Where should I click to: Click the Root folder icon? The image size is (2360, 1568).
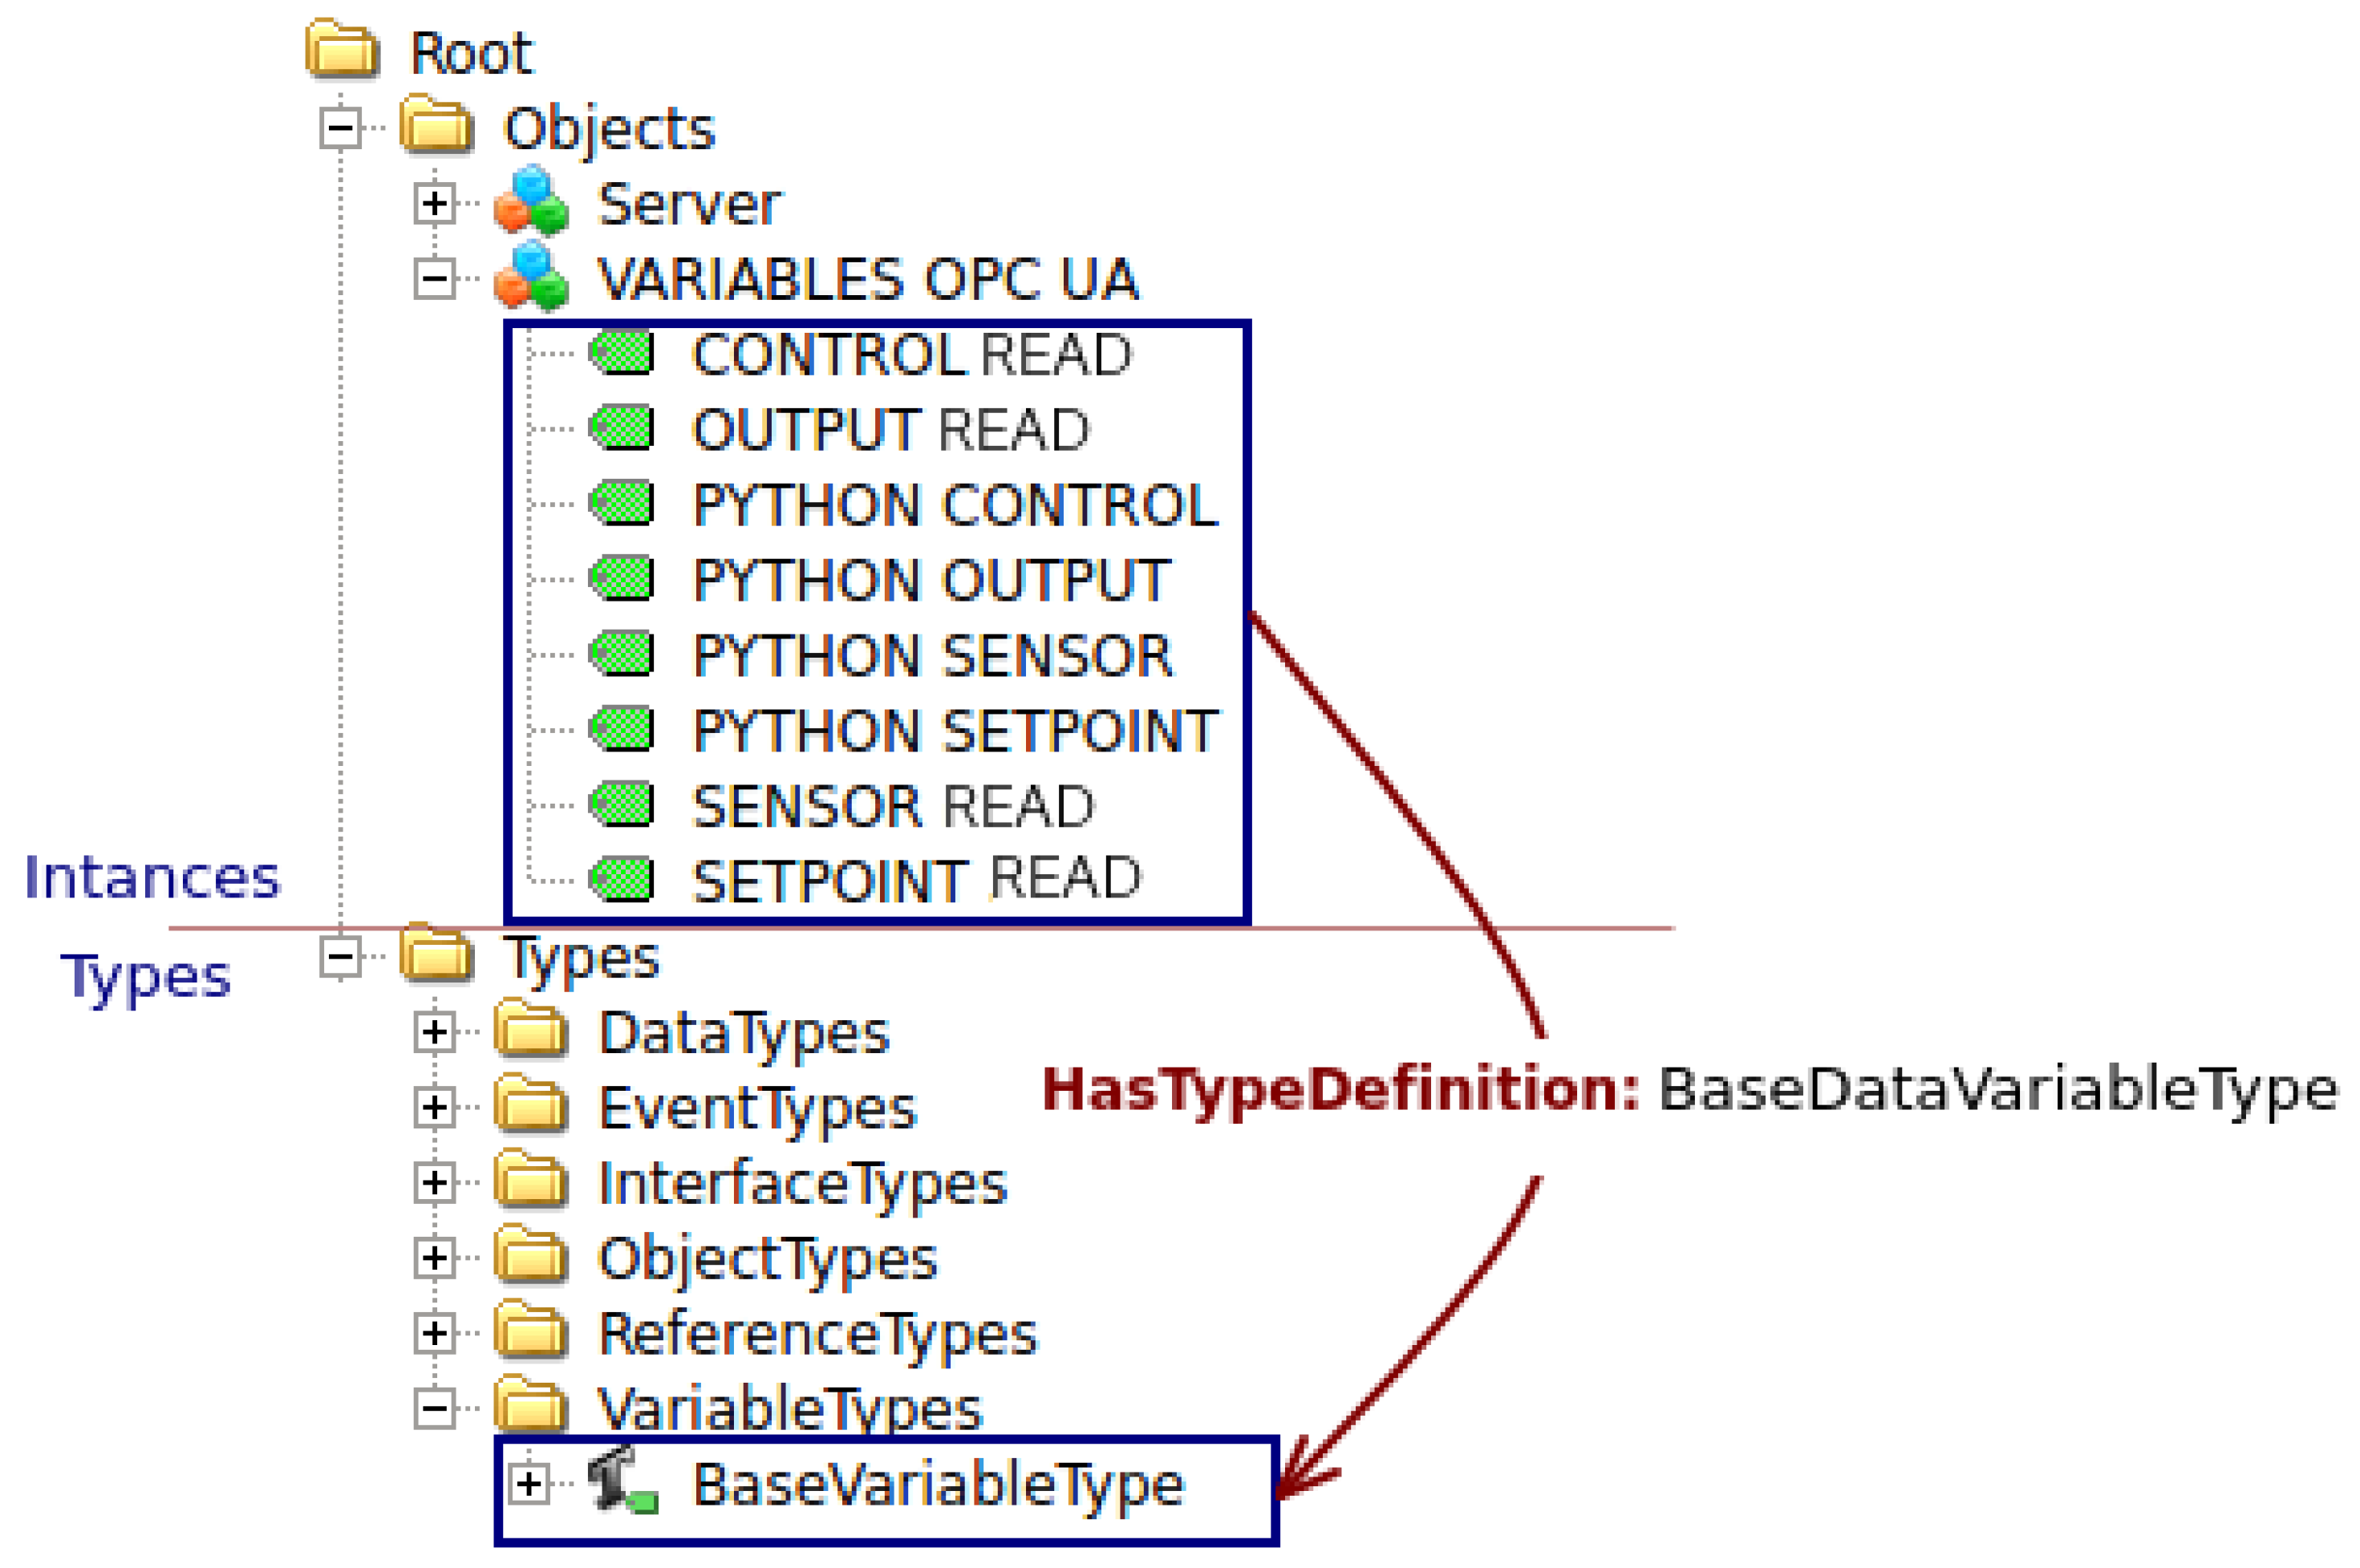tap(343, 50)
